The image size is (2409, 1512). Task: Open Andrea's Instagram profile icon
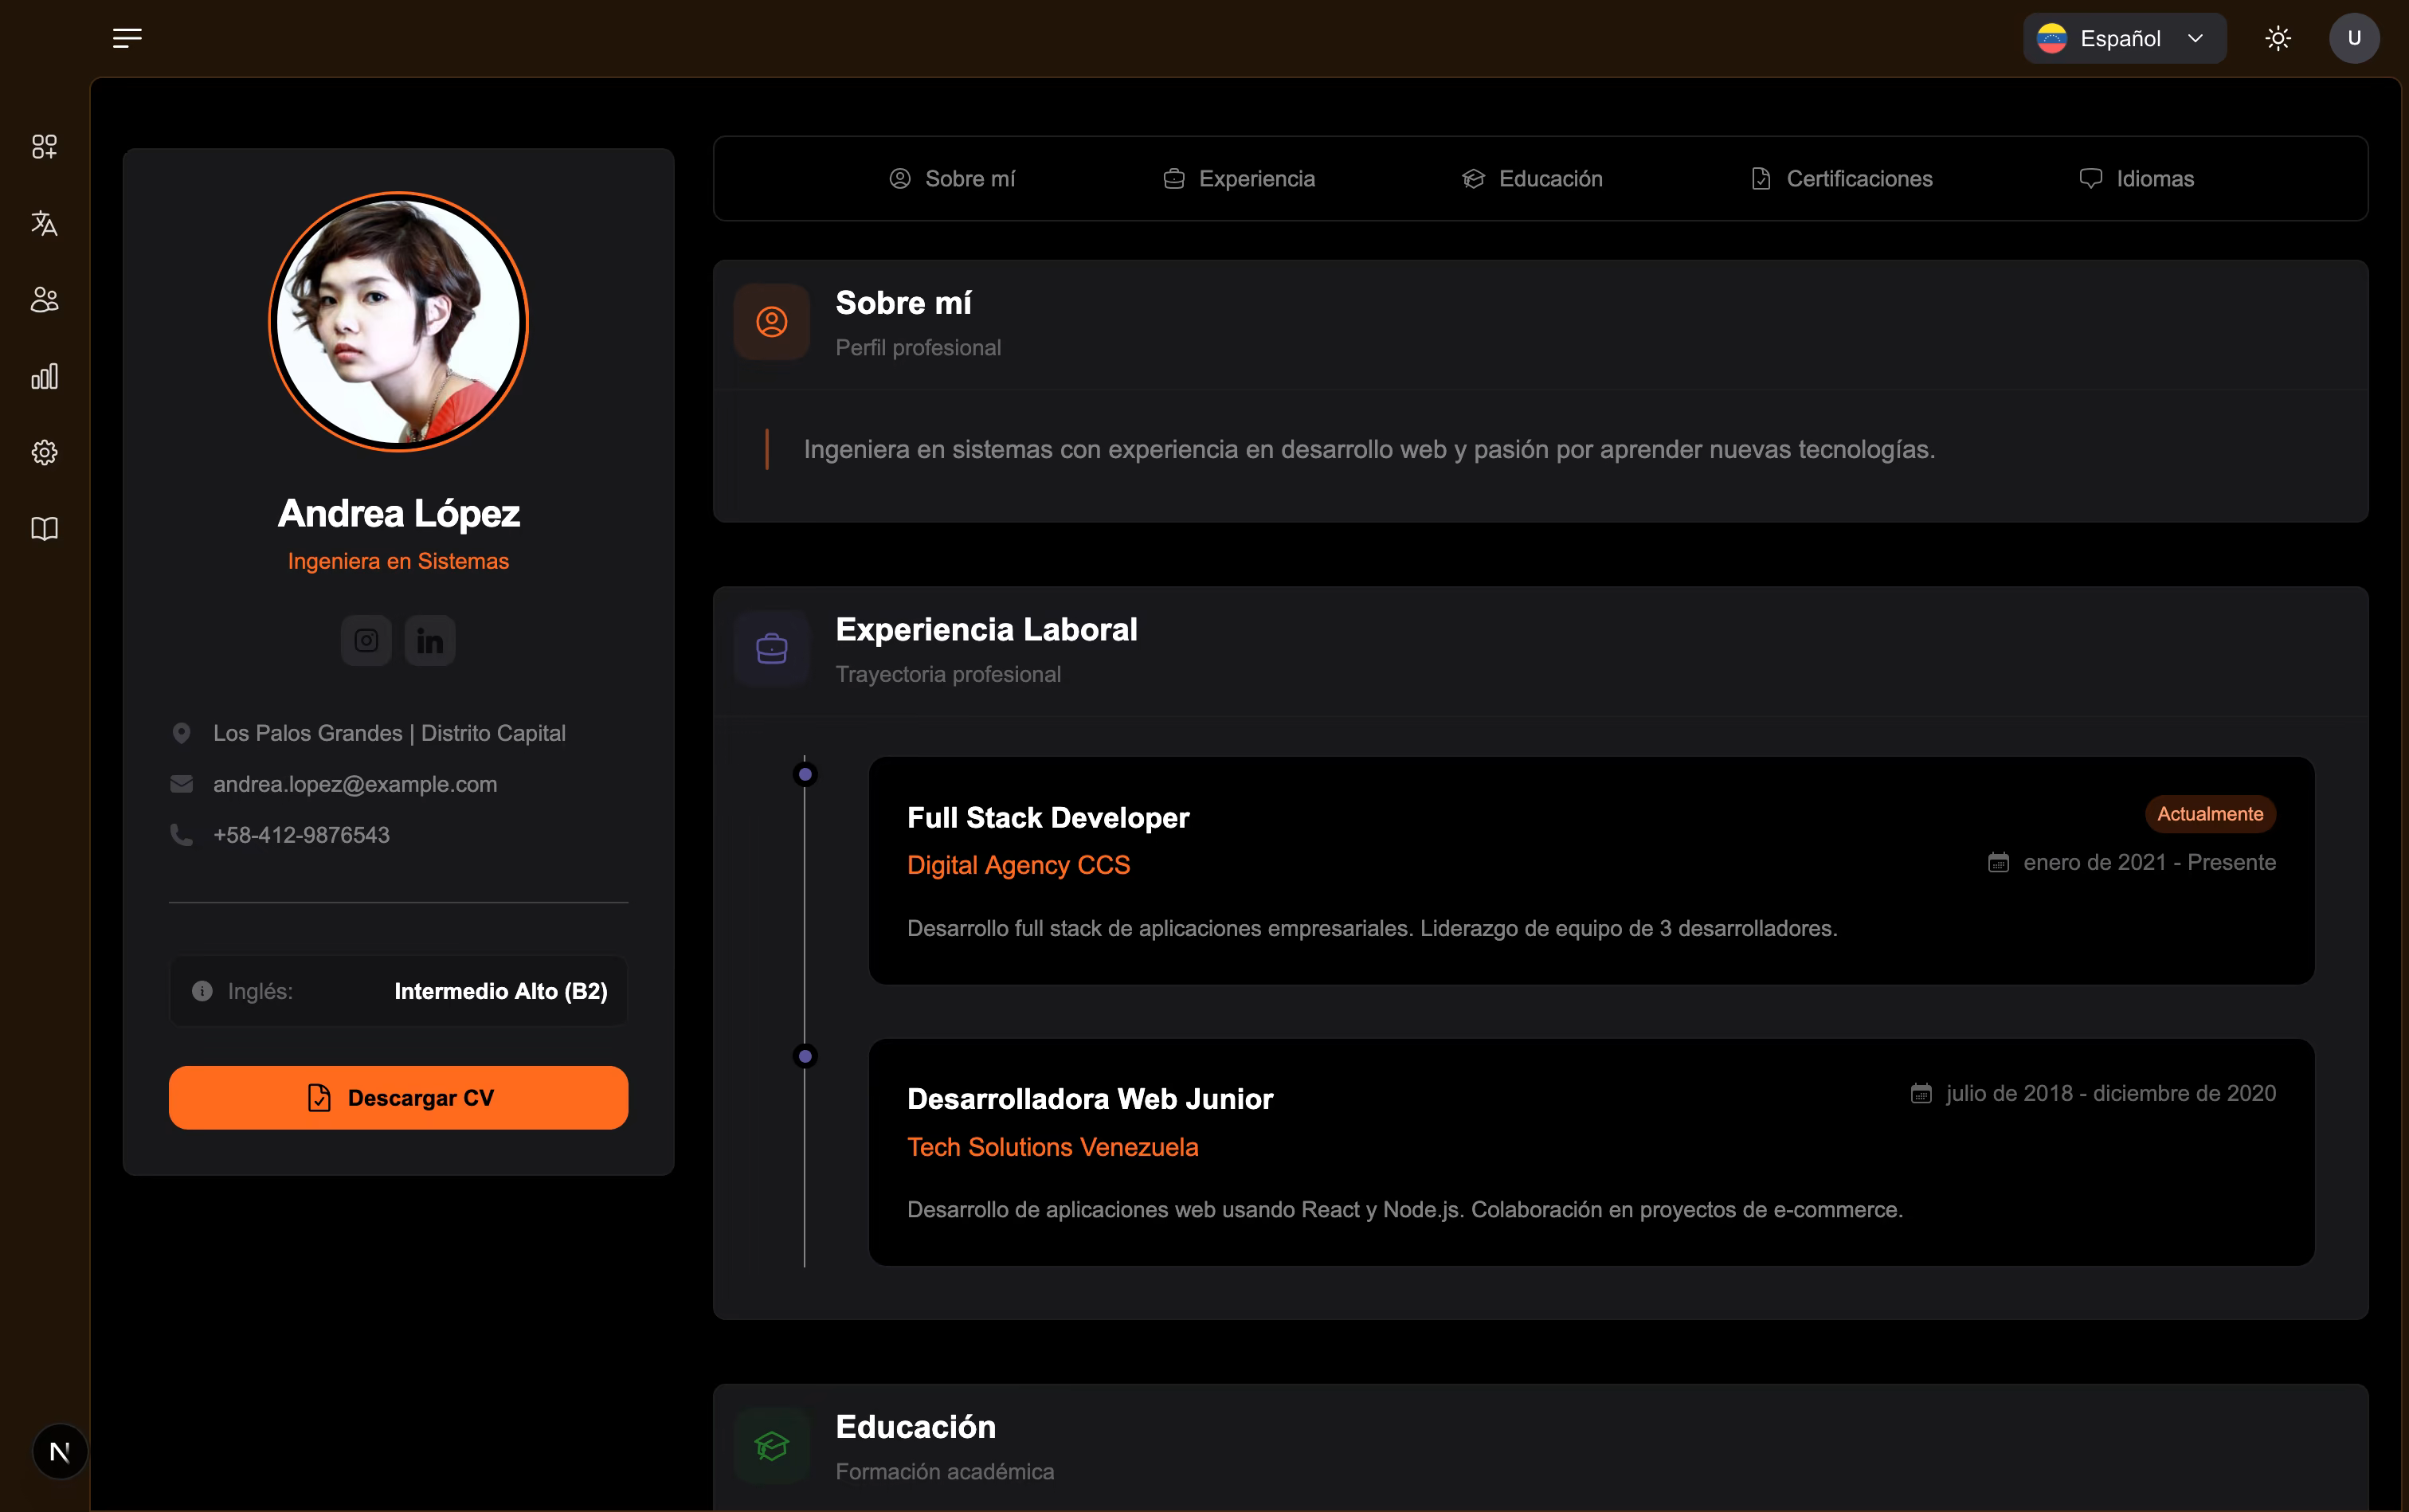pos(366,640)
